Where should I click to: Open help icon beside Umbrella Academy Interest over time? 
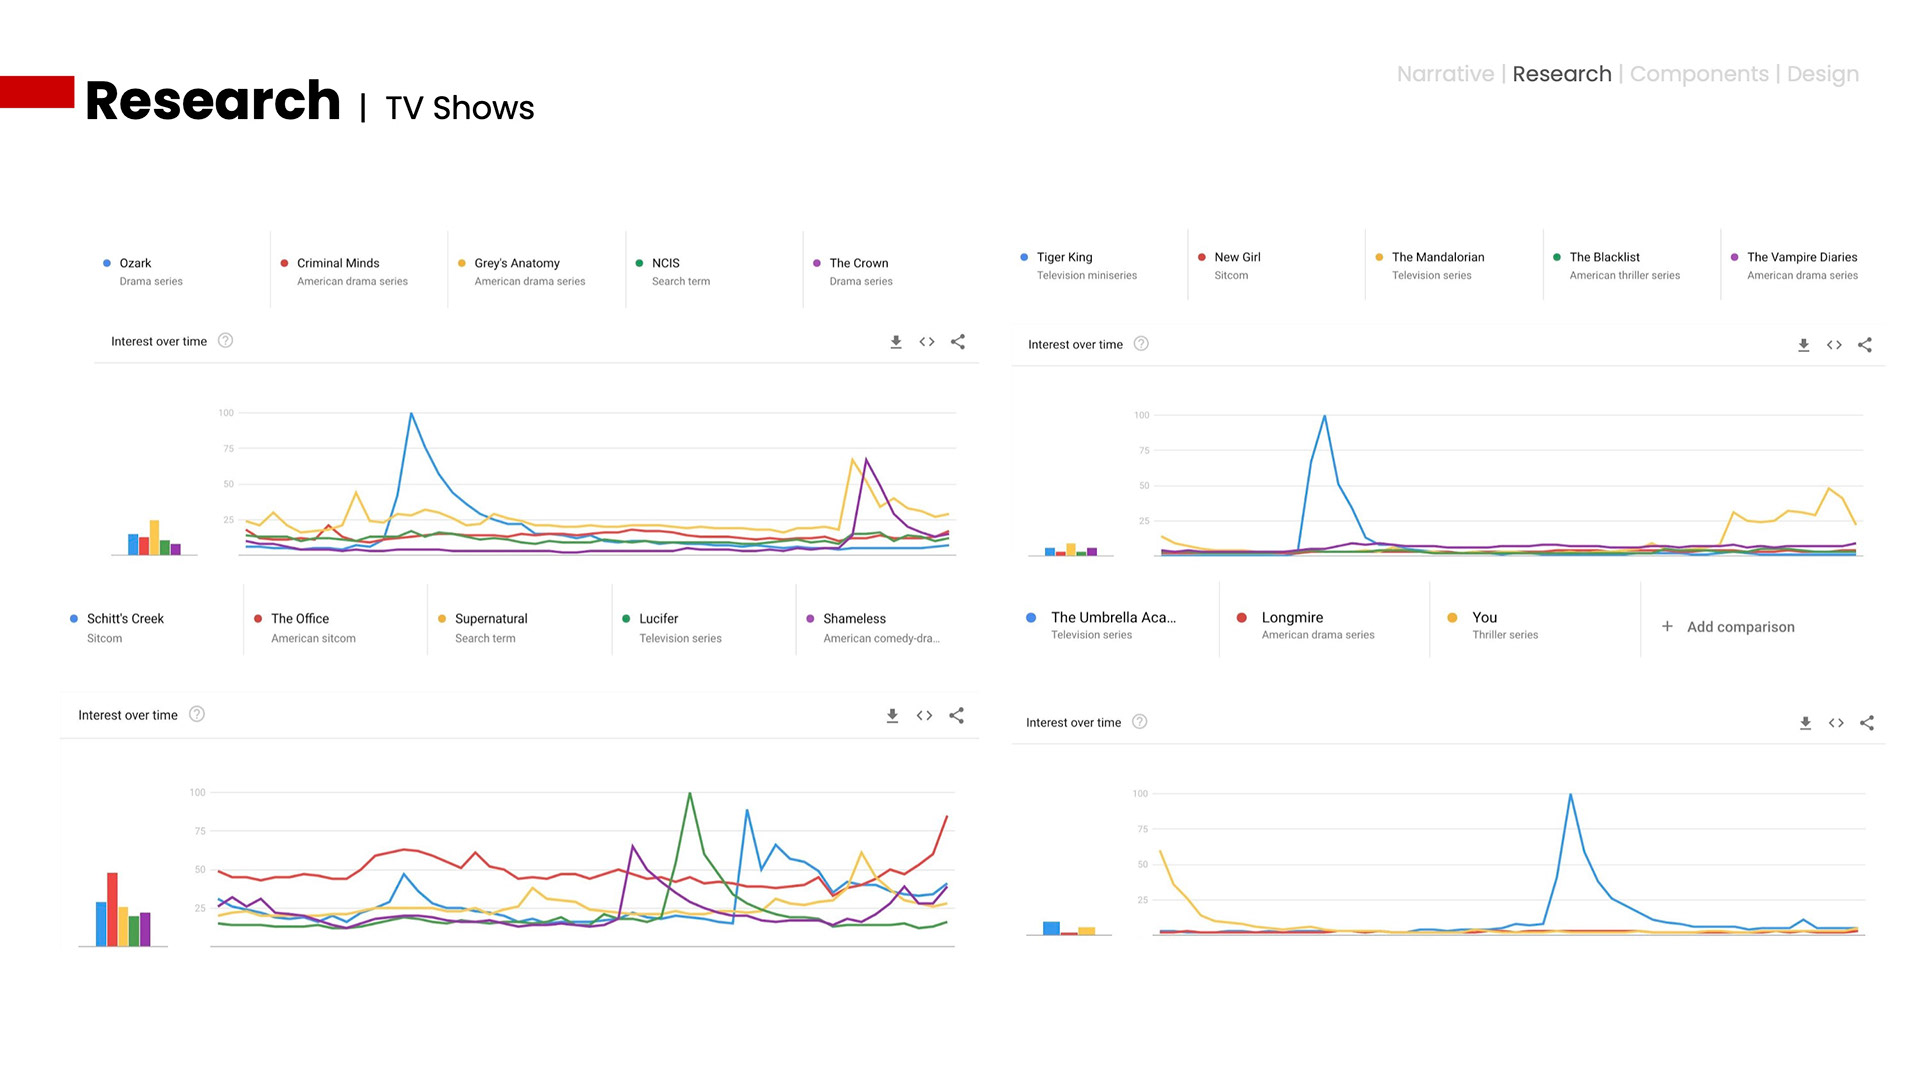[x=1140, y=722]
